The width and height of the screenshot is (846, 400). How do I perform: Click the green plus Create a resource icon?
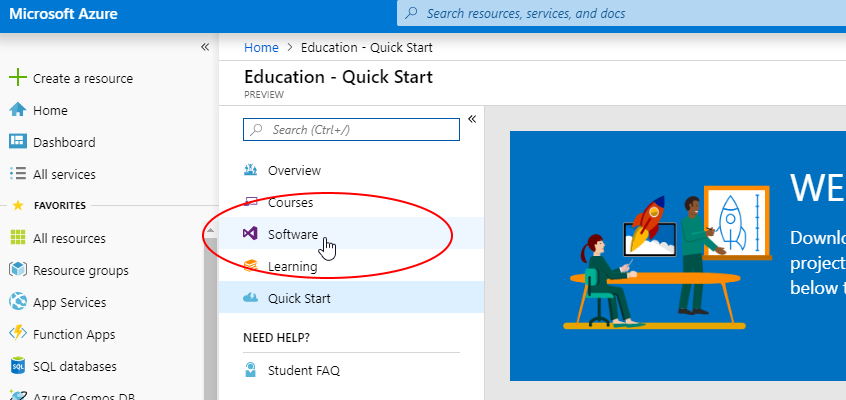pos(18,78)
